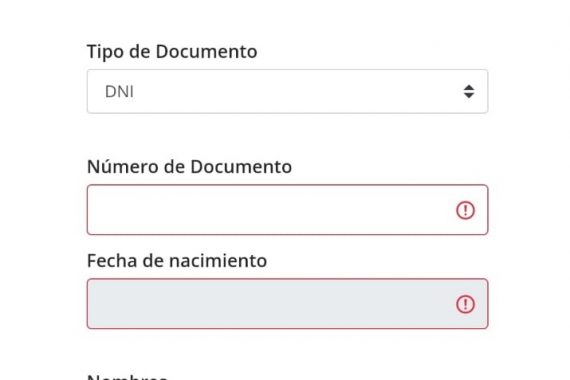Image resolution: width=570 pixels, height=380 pixels.
Task: Click the warning icon in Fecha de nacimiento field
Action: point(465,304)
